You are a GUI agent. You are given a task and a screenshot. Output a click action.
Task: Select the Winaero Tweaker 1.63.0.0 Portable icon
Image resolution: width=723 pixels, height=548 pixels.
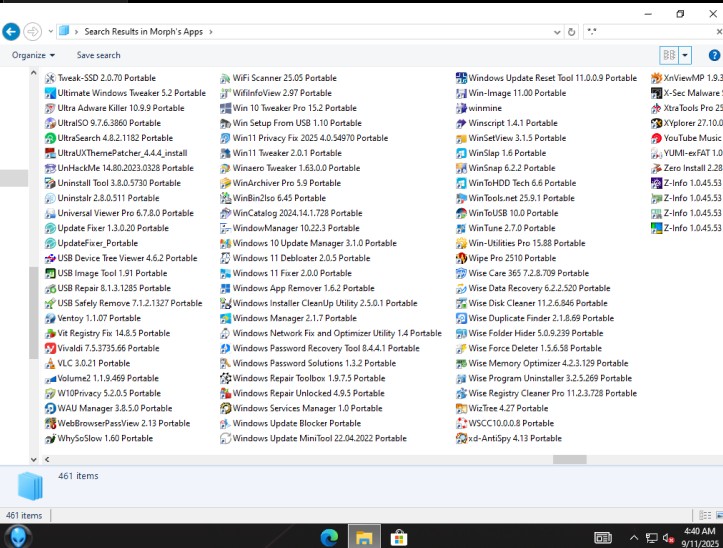coord(225,168)
